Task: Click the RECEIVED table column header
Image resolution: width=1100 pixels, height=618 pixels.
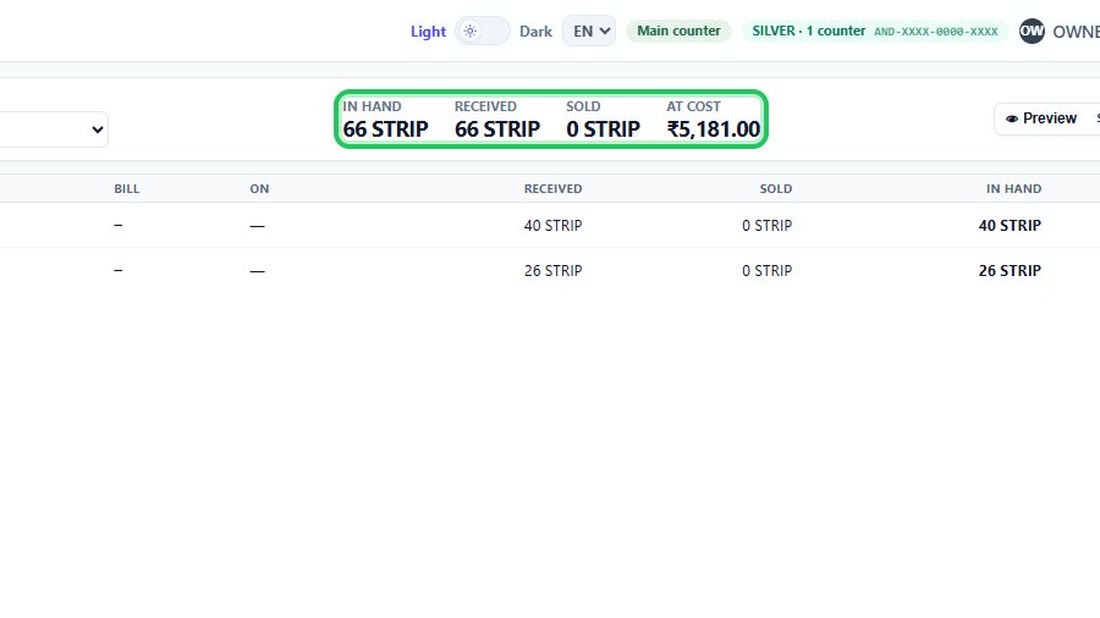Action: pyautogui.click(x=553, y=189)
